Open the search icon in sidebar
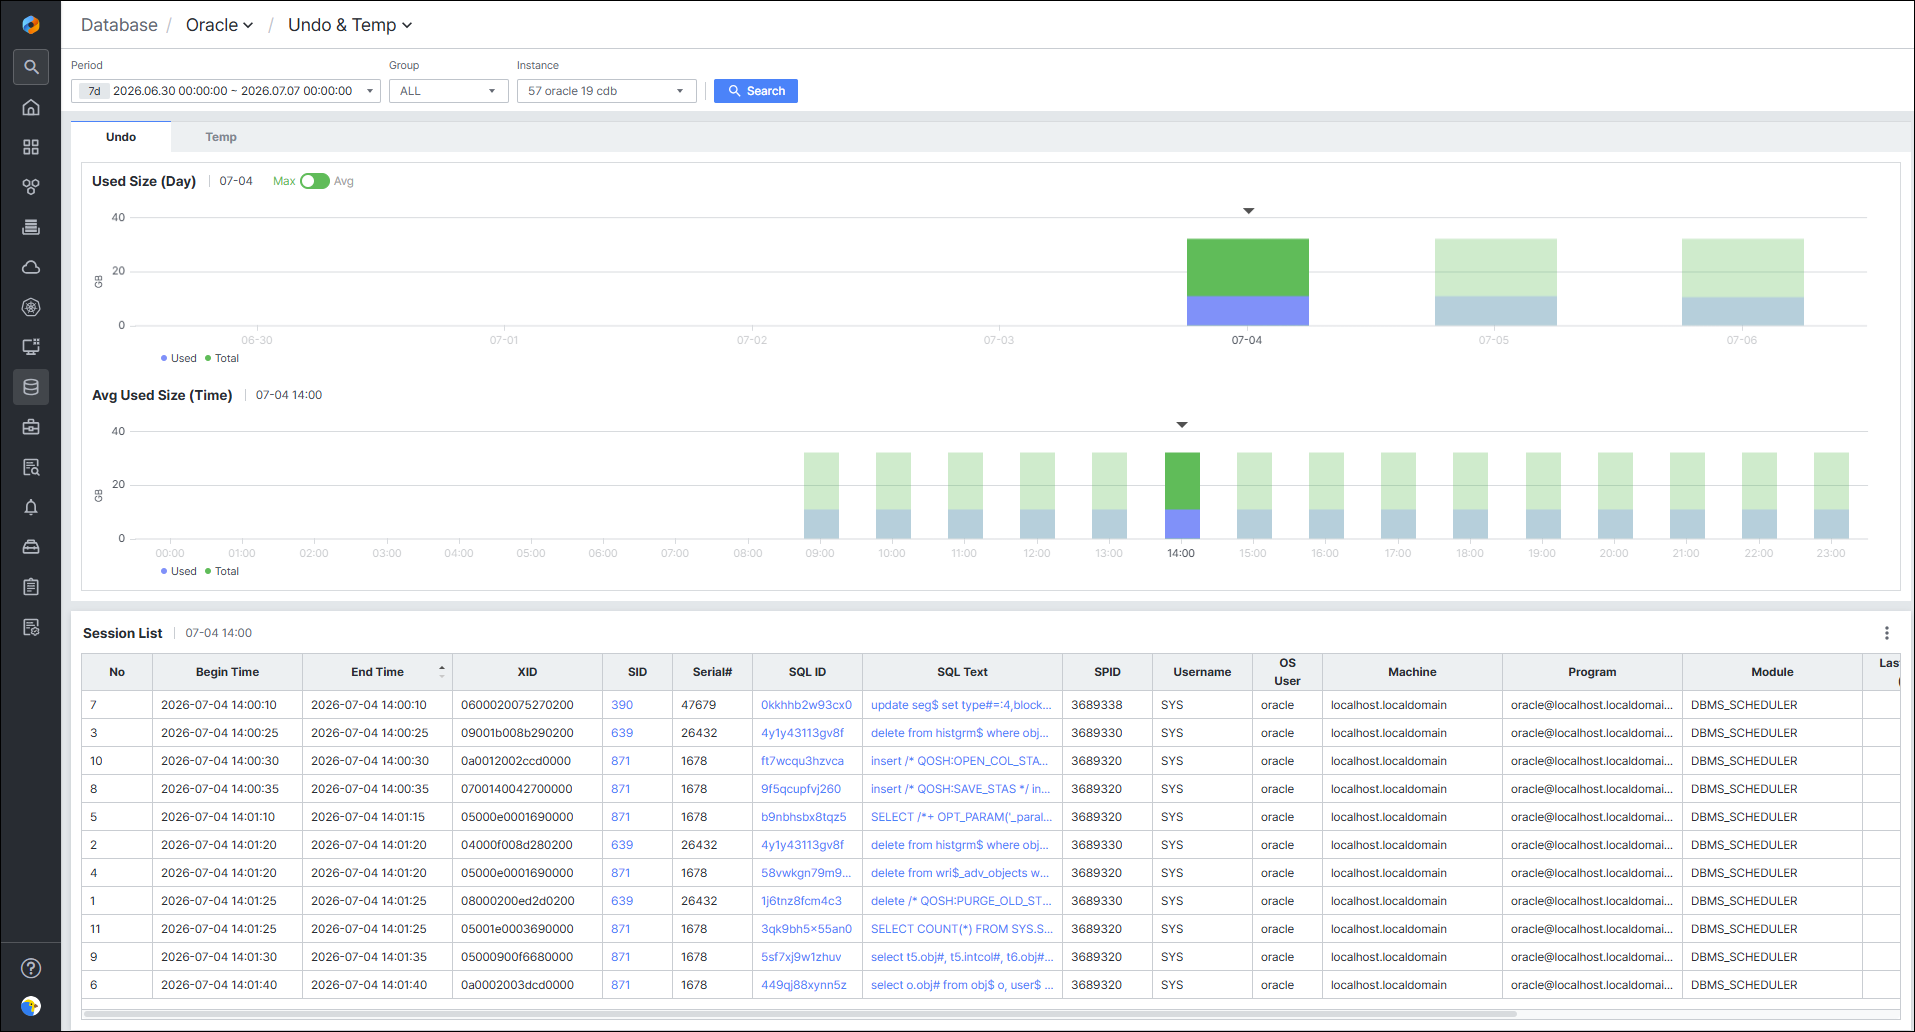1915x1032 pixels. point(31,67)
